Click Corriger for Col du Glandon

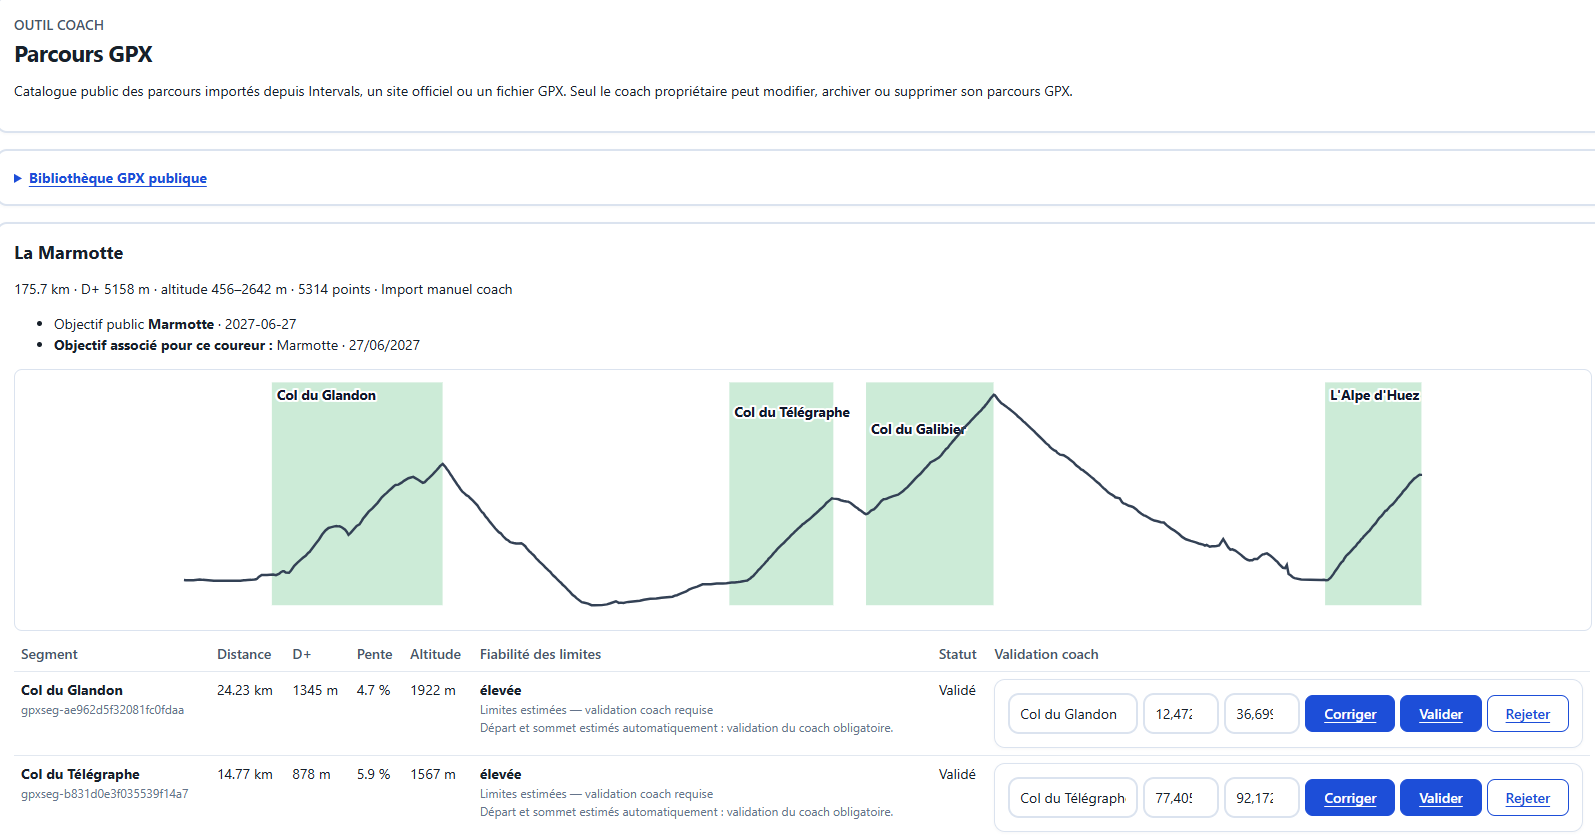point(1350,714)
